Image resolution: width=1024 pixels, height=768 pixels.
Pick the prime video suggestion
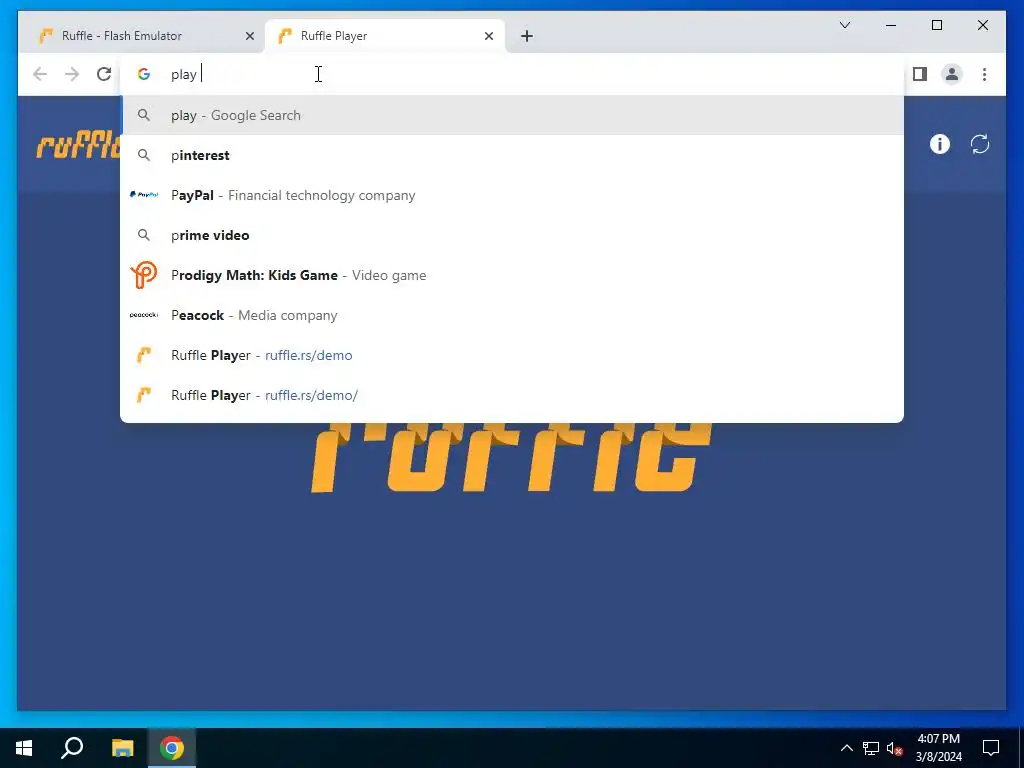[512, 235]
